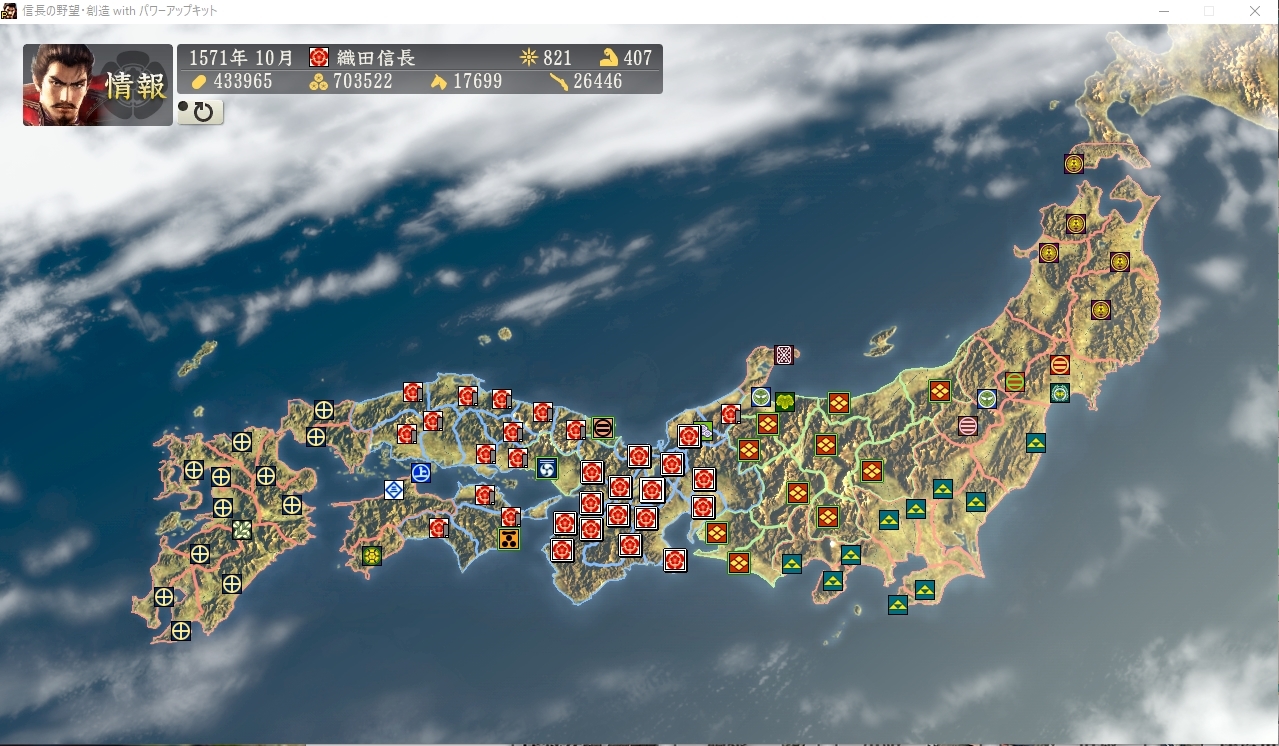
Task: Select the green striped circle crest on orange
Action: [x=1015, y=381]
